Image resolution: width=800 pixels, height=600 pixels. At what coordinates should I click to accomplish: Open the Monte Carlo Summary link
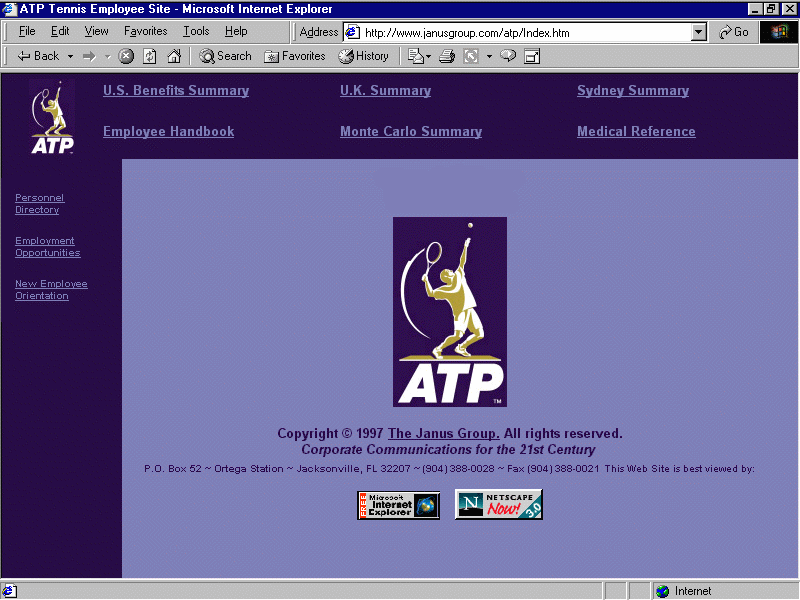tap(411, 131)
